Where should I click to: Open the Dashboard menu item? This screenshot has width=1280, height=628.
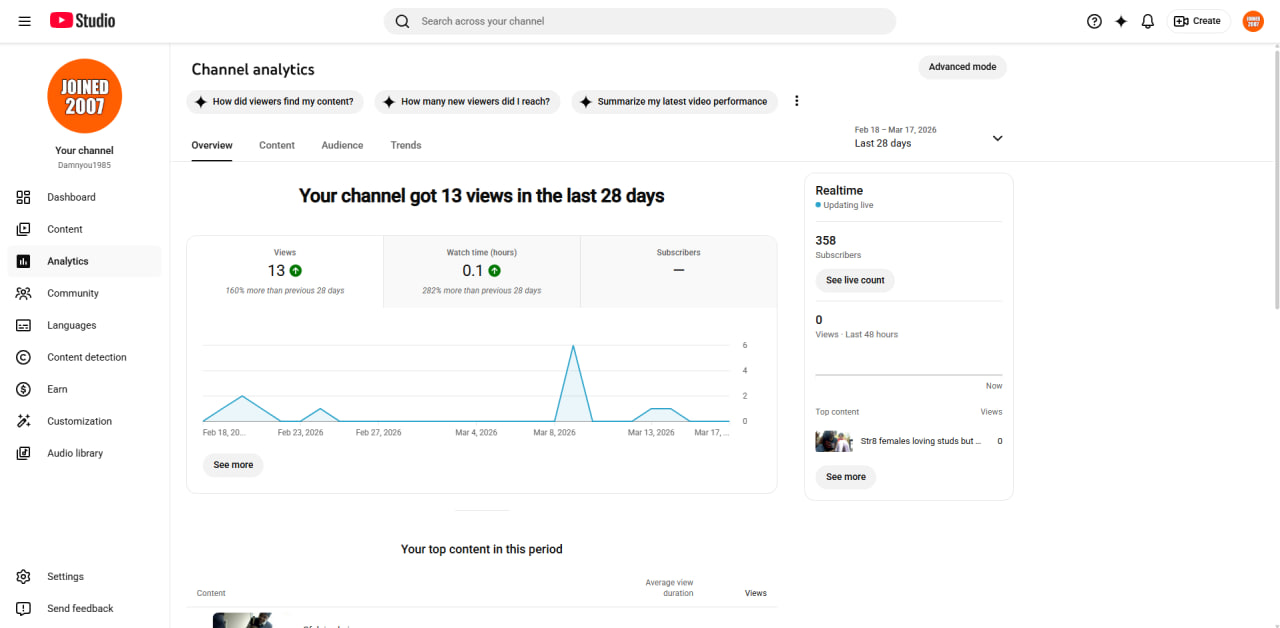pyautogui.click(x=84, y=197)
